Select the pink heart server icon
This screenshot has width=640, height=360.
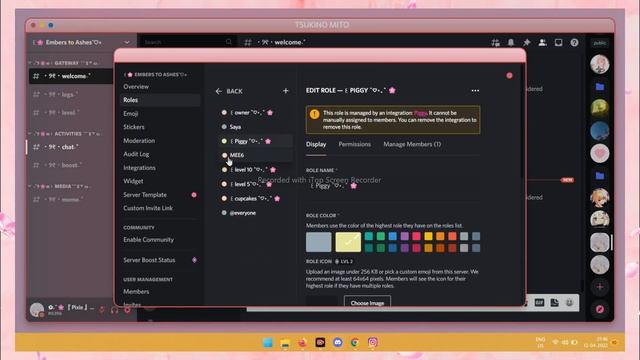600,153
